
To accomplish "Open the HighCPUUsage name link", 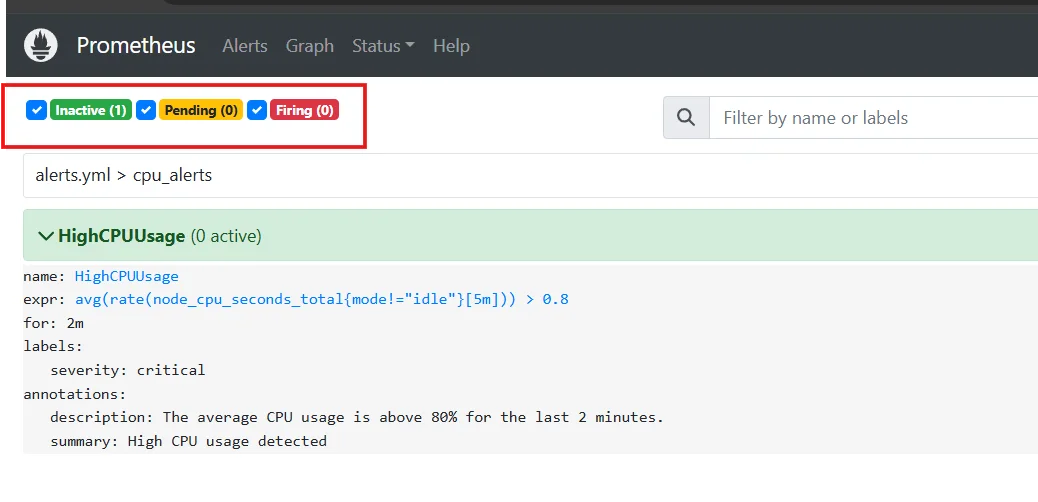I will [126, 276].
